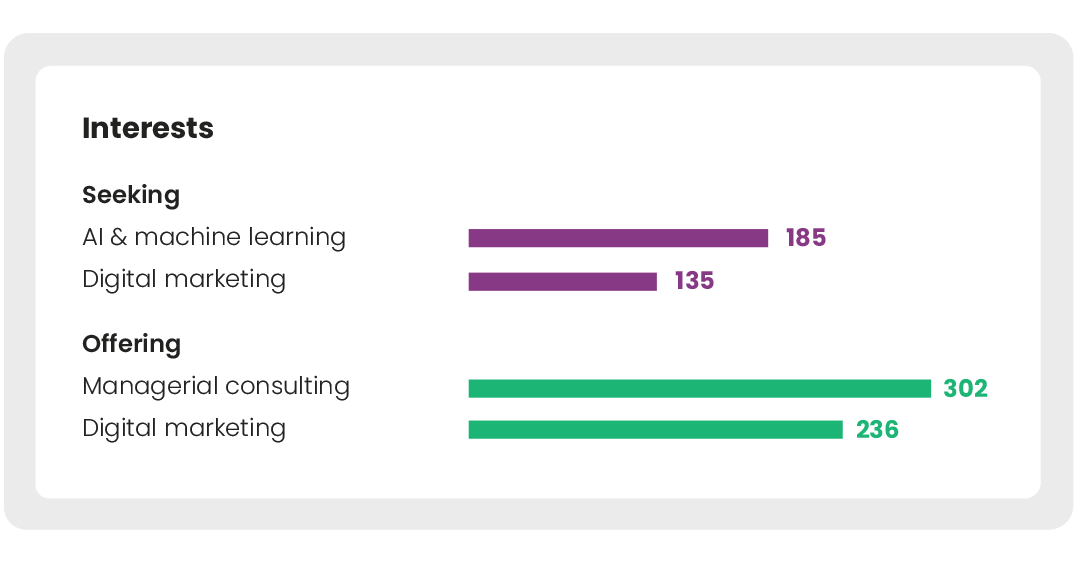Click the purple Digital marketing bar

[x=563, y=282]
